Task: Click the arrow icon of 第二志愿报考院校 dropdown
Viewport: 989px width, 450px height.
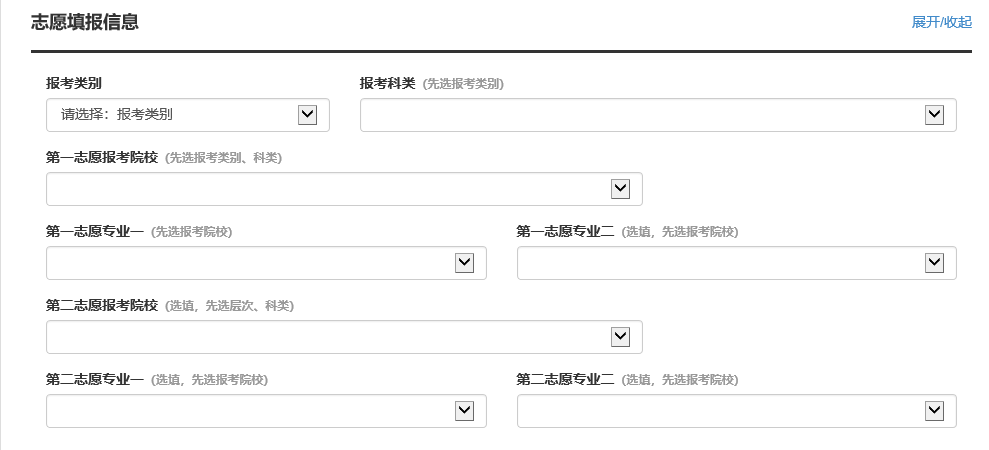Action: click(x=621, y=337)
